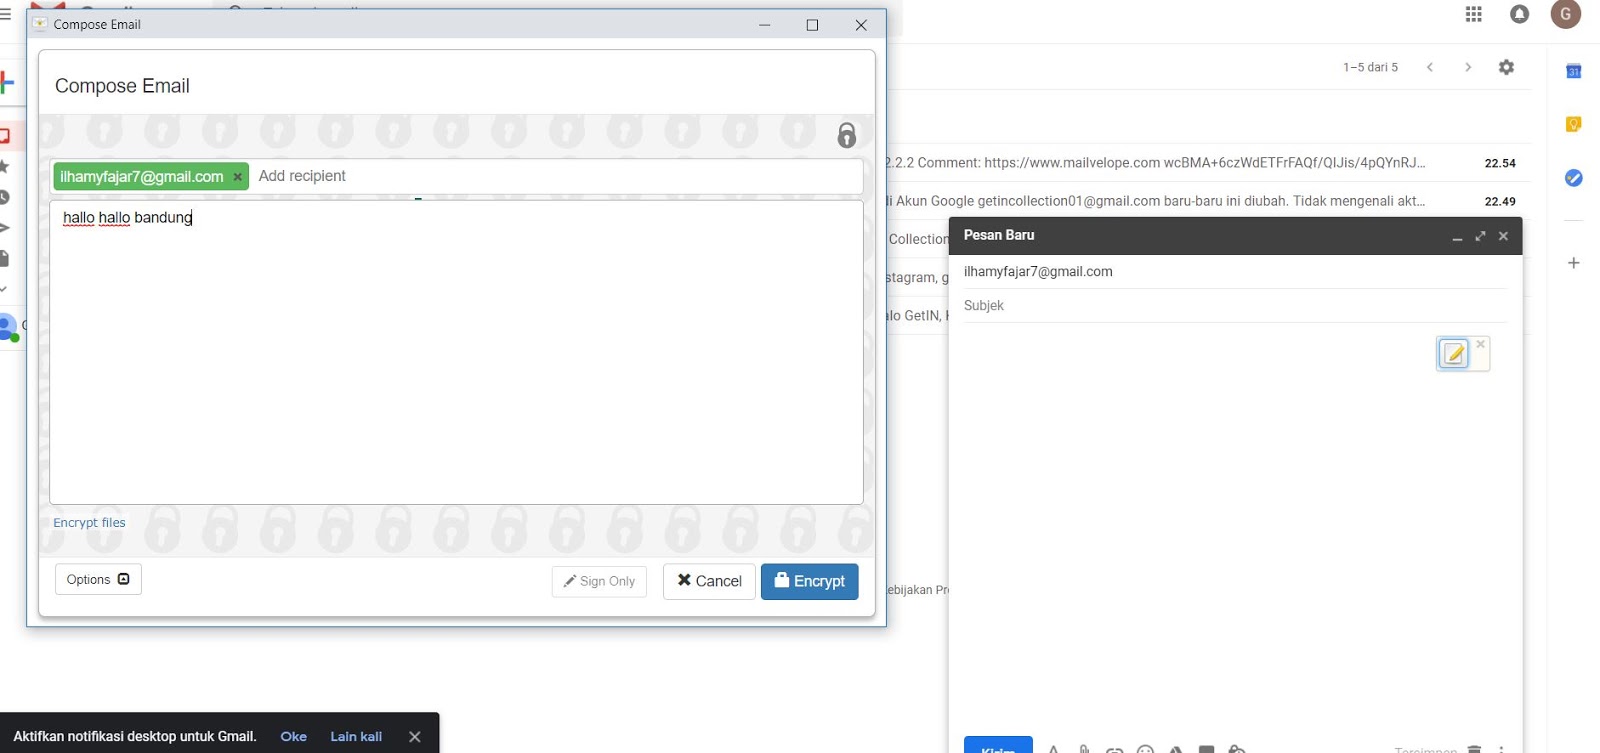Open Akun Google email received 22.49
1600x753 pixels.
1207,200
